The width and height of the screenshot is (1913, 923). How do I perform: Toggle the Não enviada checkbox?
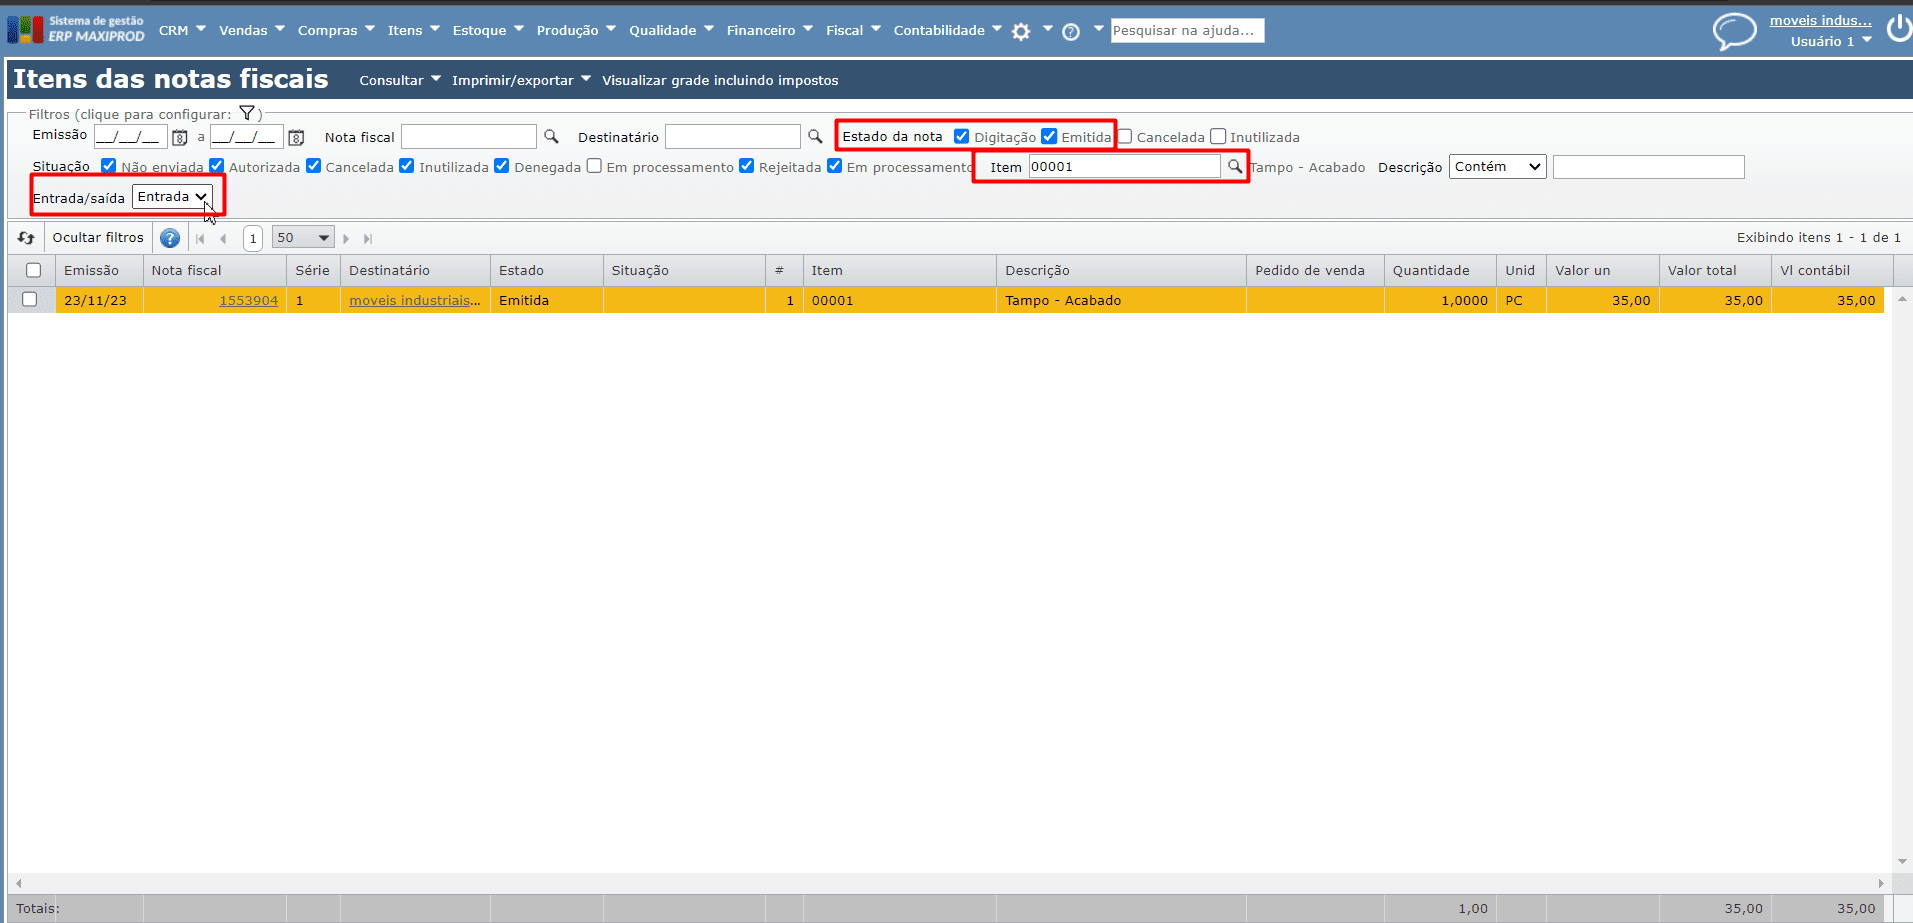click(109, 166)
